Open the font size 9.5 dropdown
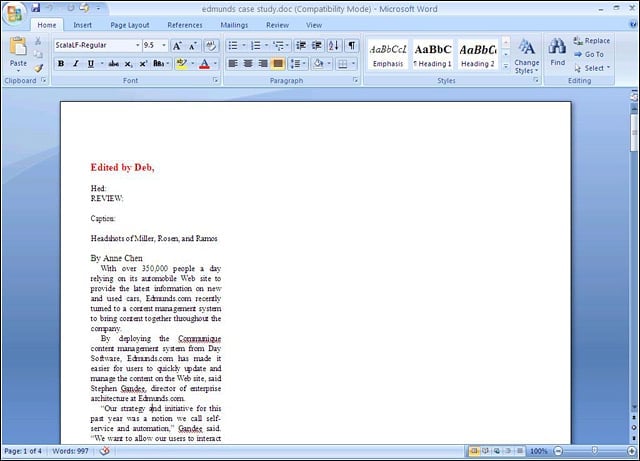Viewport: 640px width, 461px height. [164, 45]
